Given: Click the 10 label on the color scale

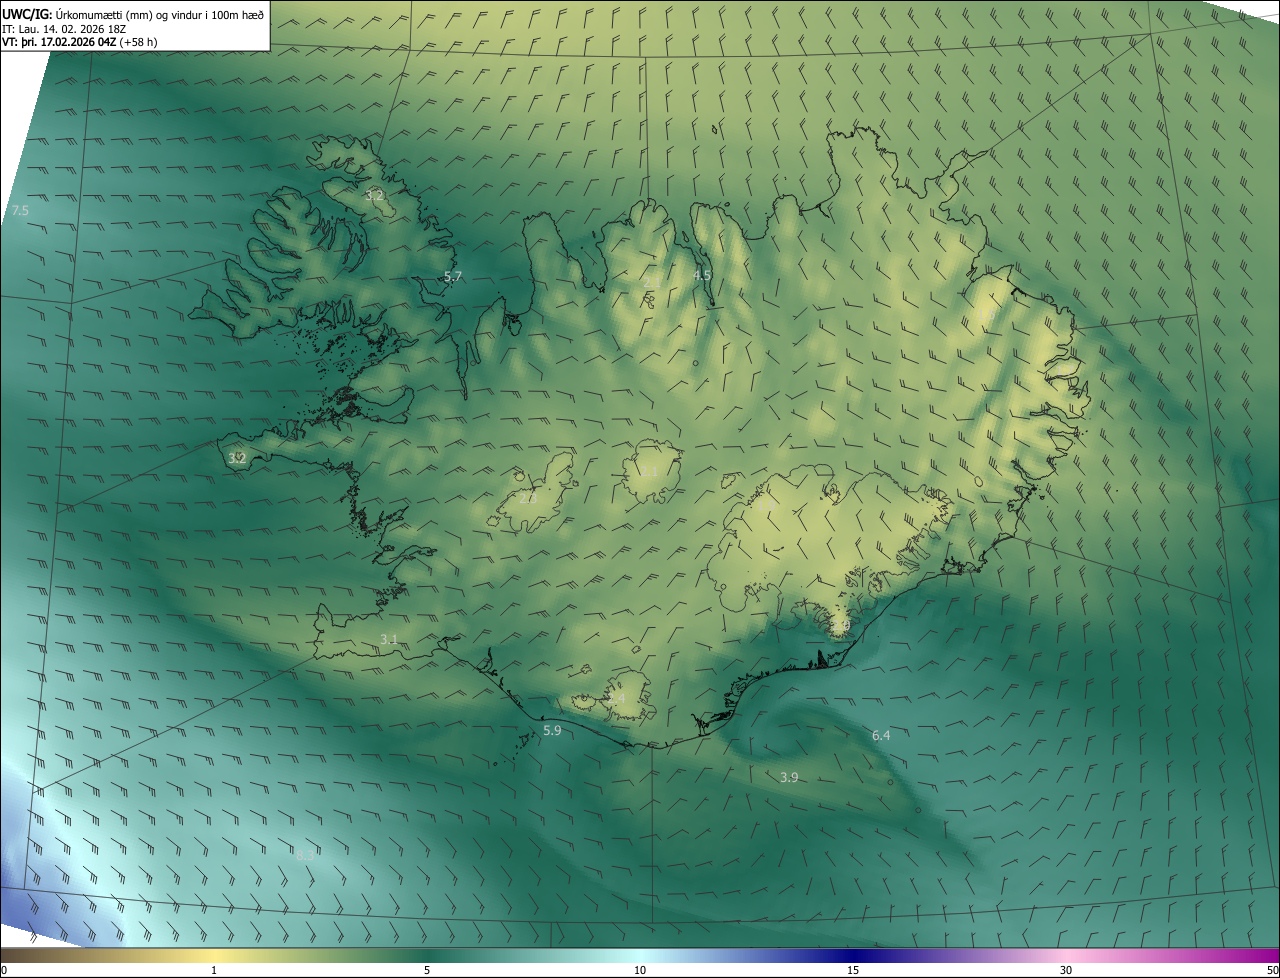Looking at the screenshot, I should click(x=640, y=970).
